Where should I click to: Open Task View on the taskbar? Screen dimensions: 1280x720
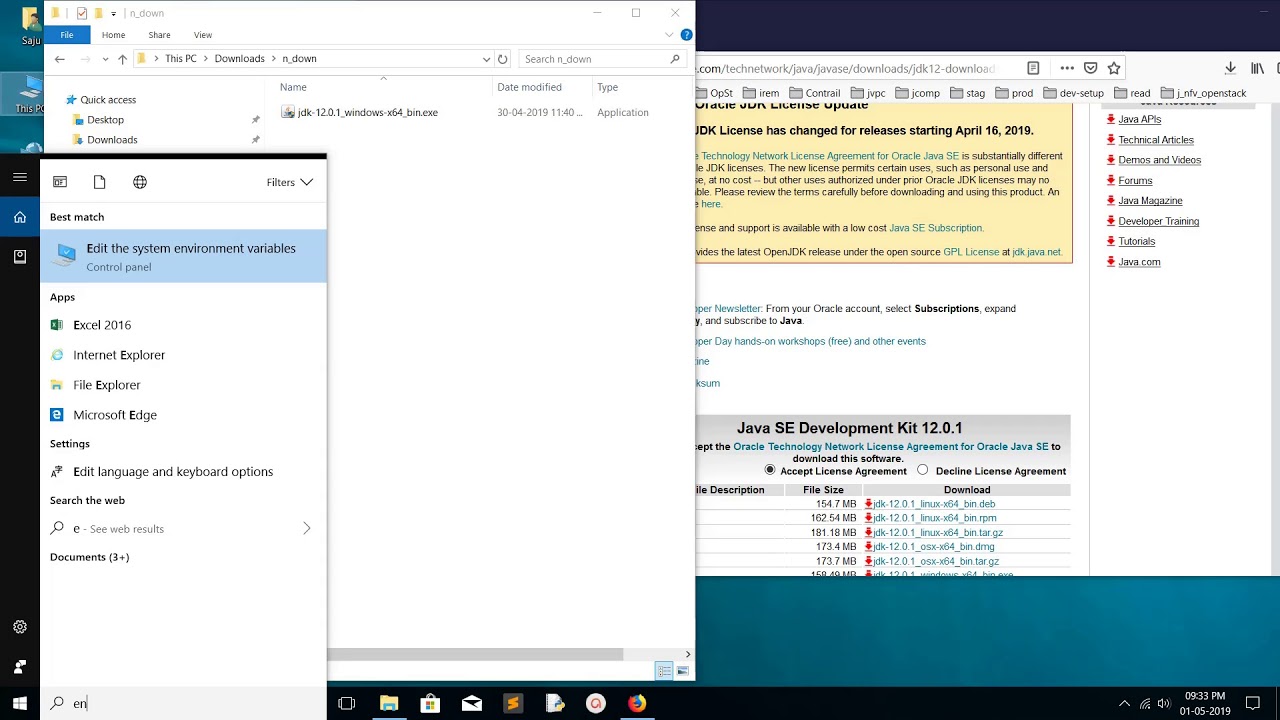pyautogui.click(x=347, y=704)
